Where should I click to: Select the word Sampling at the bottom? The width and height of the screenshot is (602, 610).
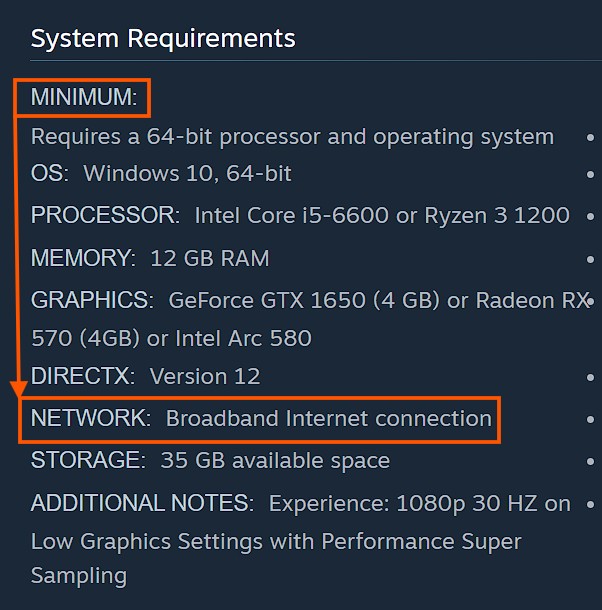click(79, 576)
